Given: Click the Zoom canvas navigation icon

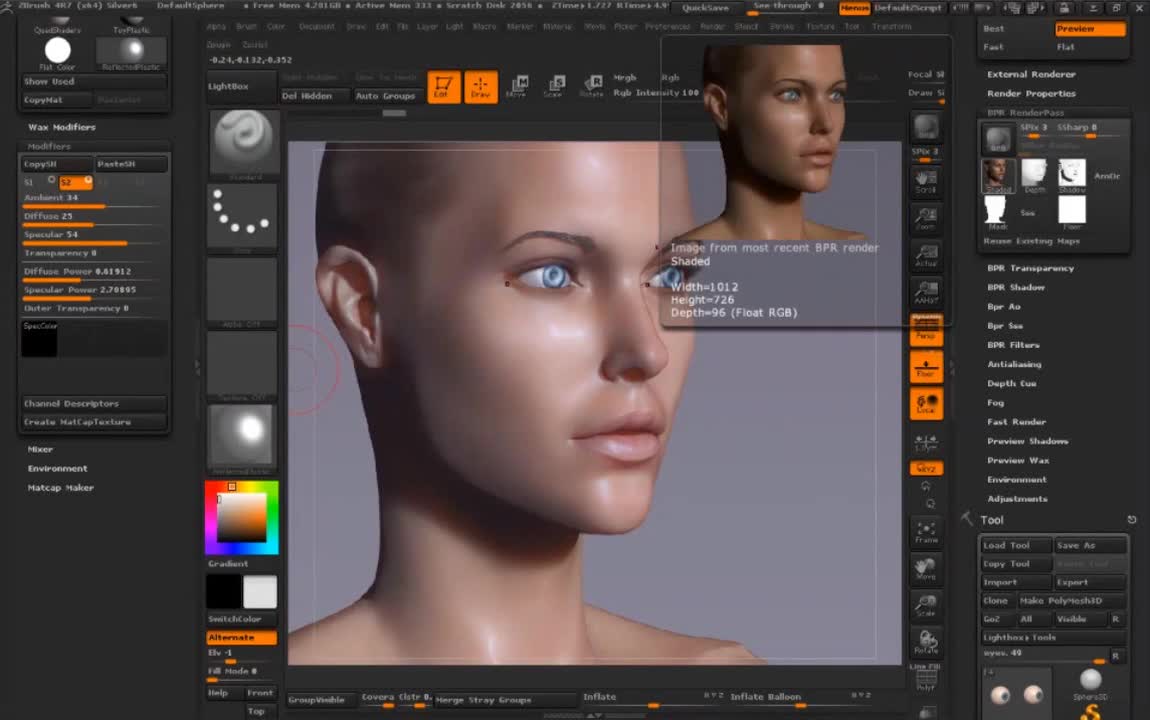Looking at the screenshot, I should 926,218.
